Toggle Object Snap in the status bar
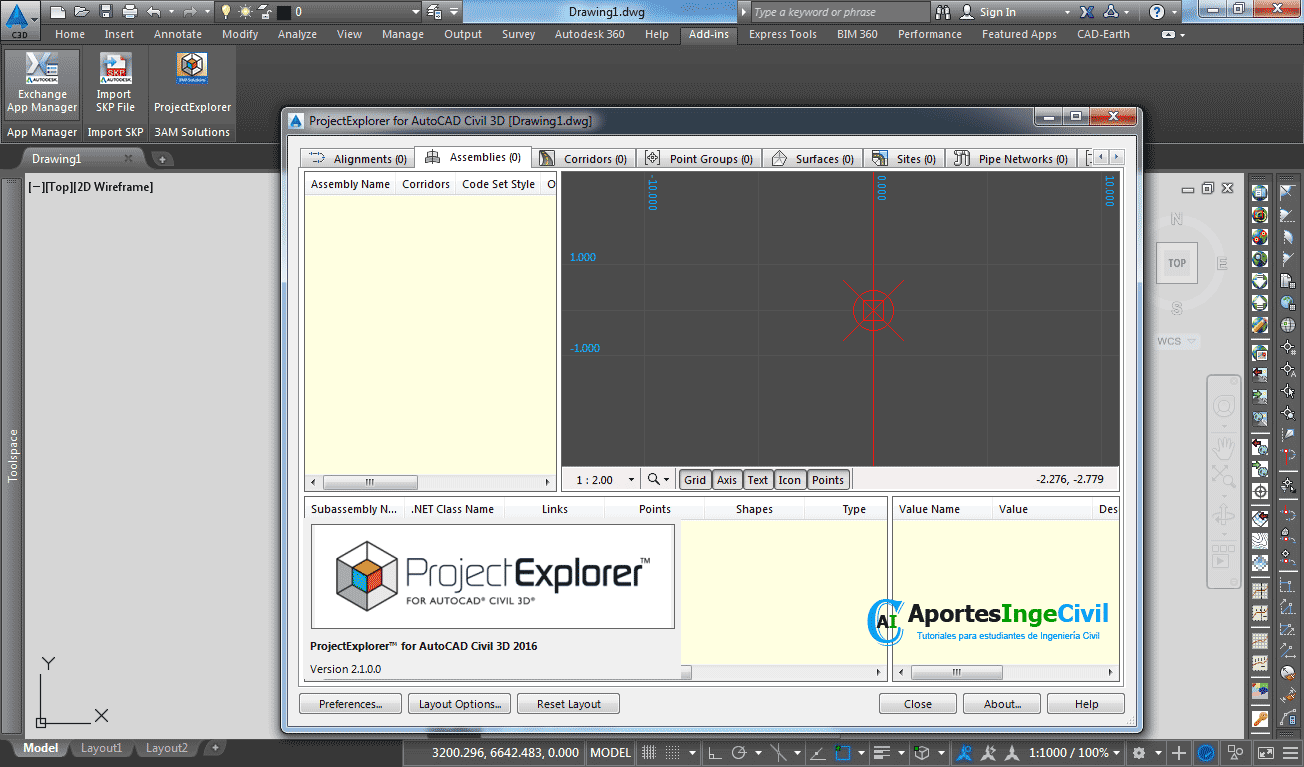Image resolution: width=1304 pixels, height=767 pixels. 842,752
